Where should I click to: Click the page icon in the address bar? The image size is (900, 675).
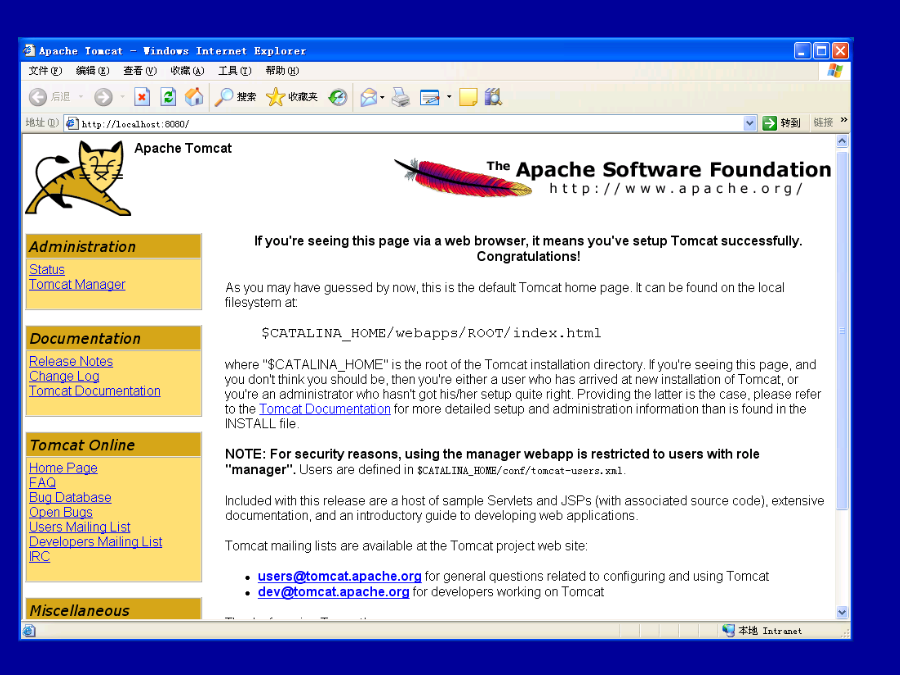click(x=72, y=123)
